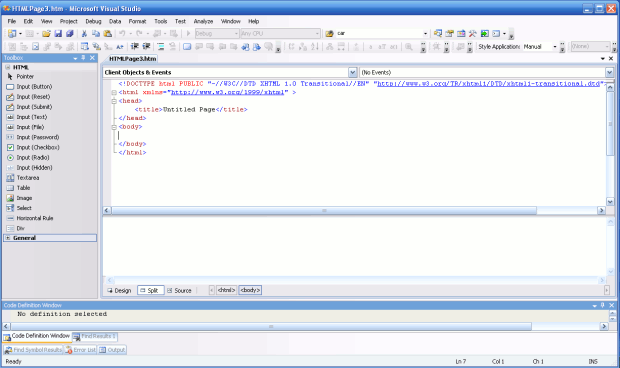The image size is (620, 368).
Task: Click the <body> tag navigator button
Action: (250, 290)
